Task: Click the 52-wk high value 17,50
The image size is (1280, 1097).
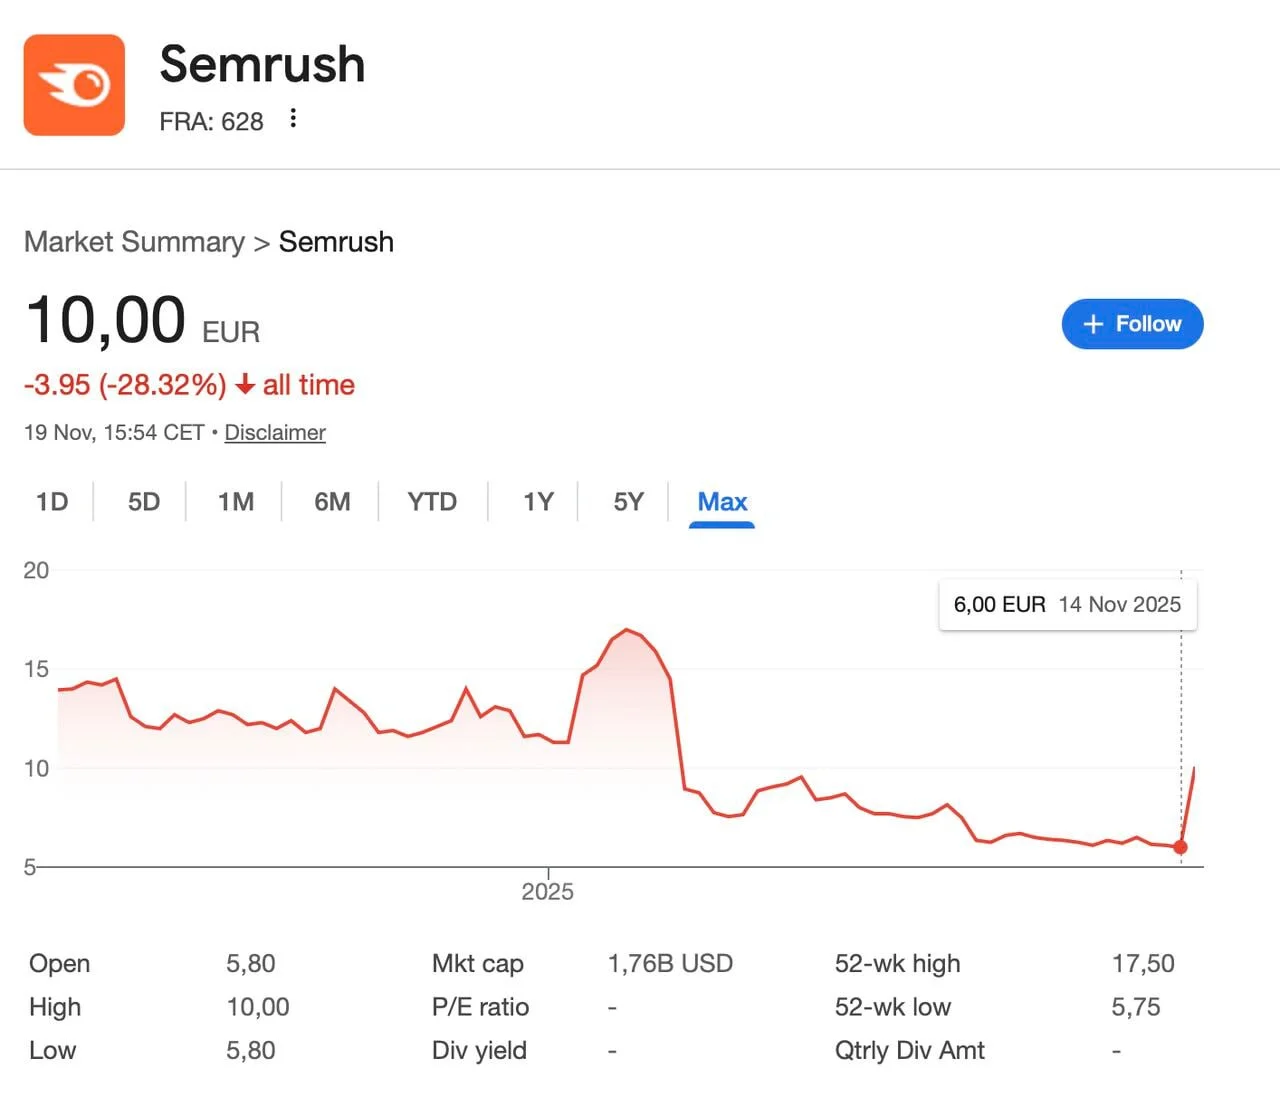Action: 1143,964
